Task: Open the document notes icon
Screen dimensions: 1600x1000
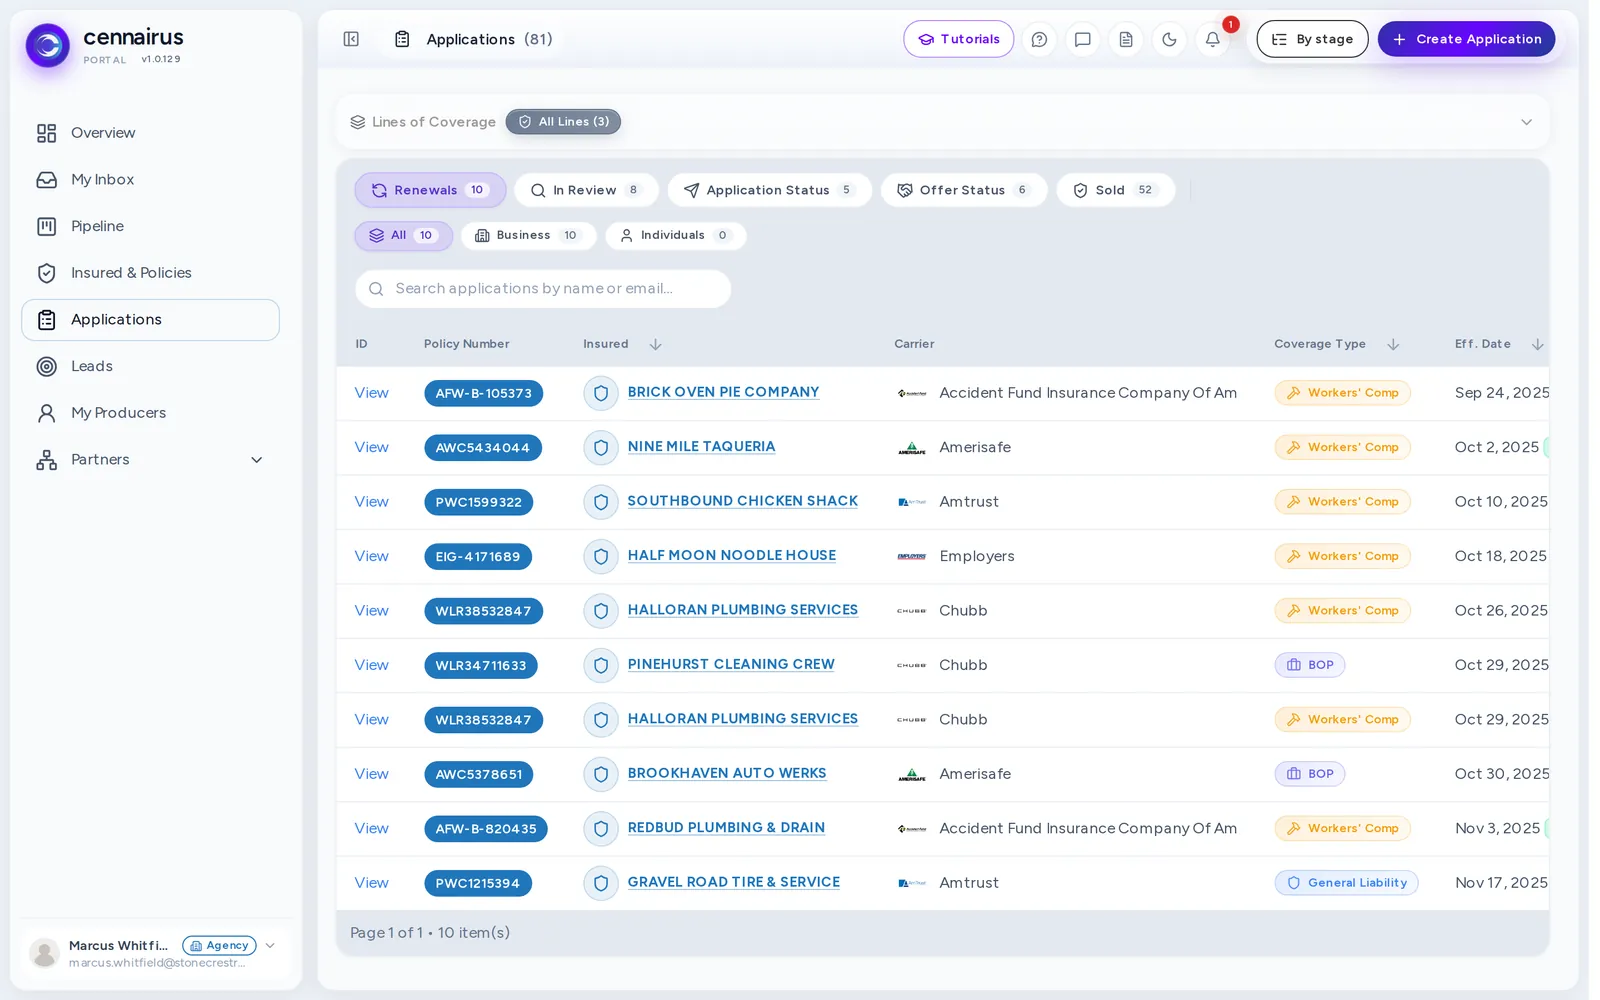Action: click(x=1126, y=39)
